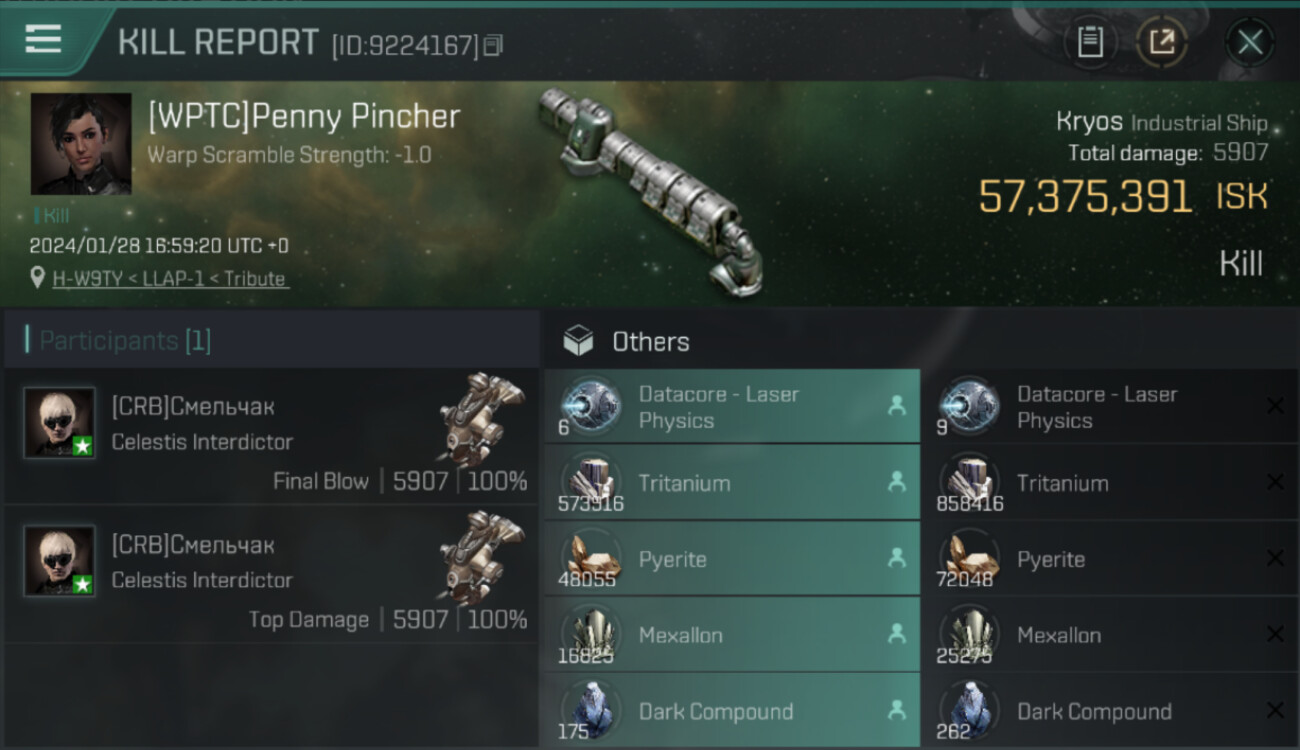Click the dropped Mexallon person icon
The image size is (1300, 750).
896,634
